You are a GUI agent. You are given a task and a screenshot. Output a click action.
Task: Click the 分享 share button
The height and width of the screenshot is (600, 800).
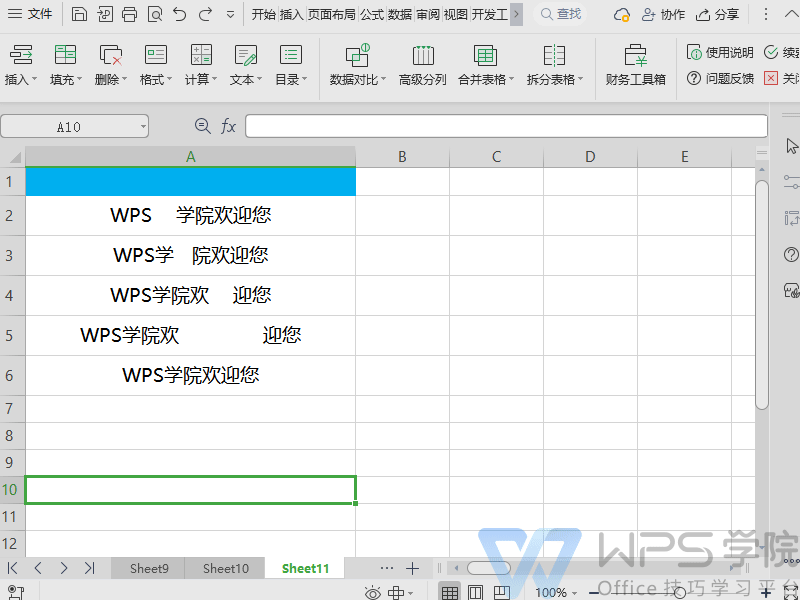(717, 14)
